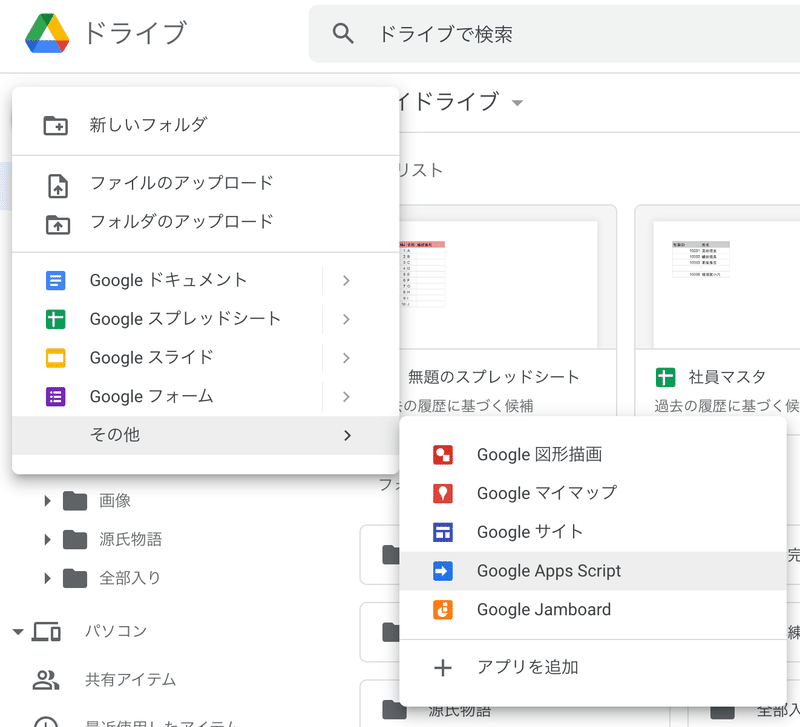Select 新しいフォルダ menu entry
Screen dimensions: 800x727
(x=206, y=124)
